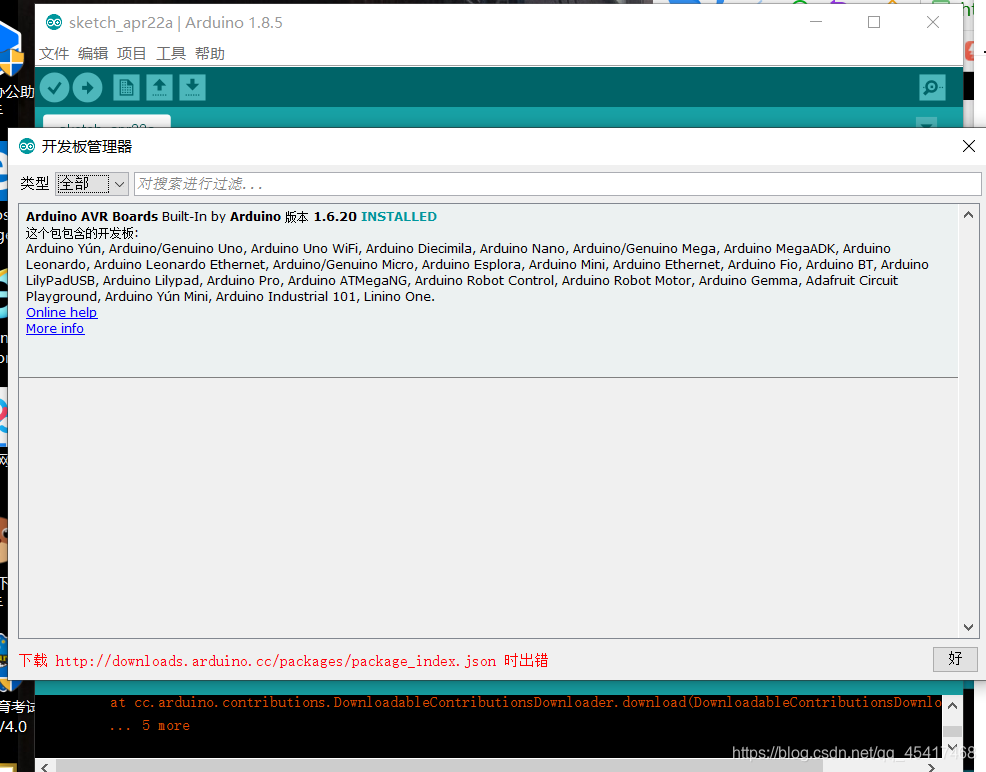The height and width of the screenshot is (772, 986).
Task: Click the Upload arrow icon
Action: pos(88,88)
